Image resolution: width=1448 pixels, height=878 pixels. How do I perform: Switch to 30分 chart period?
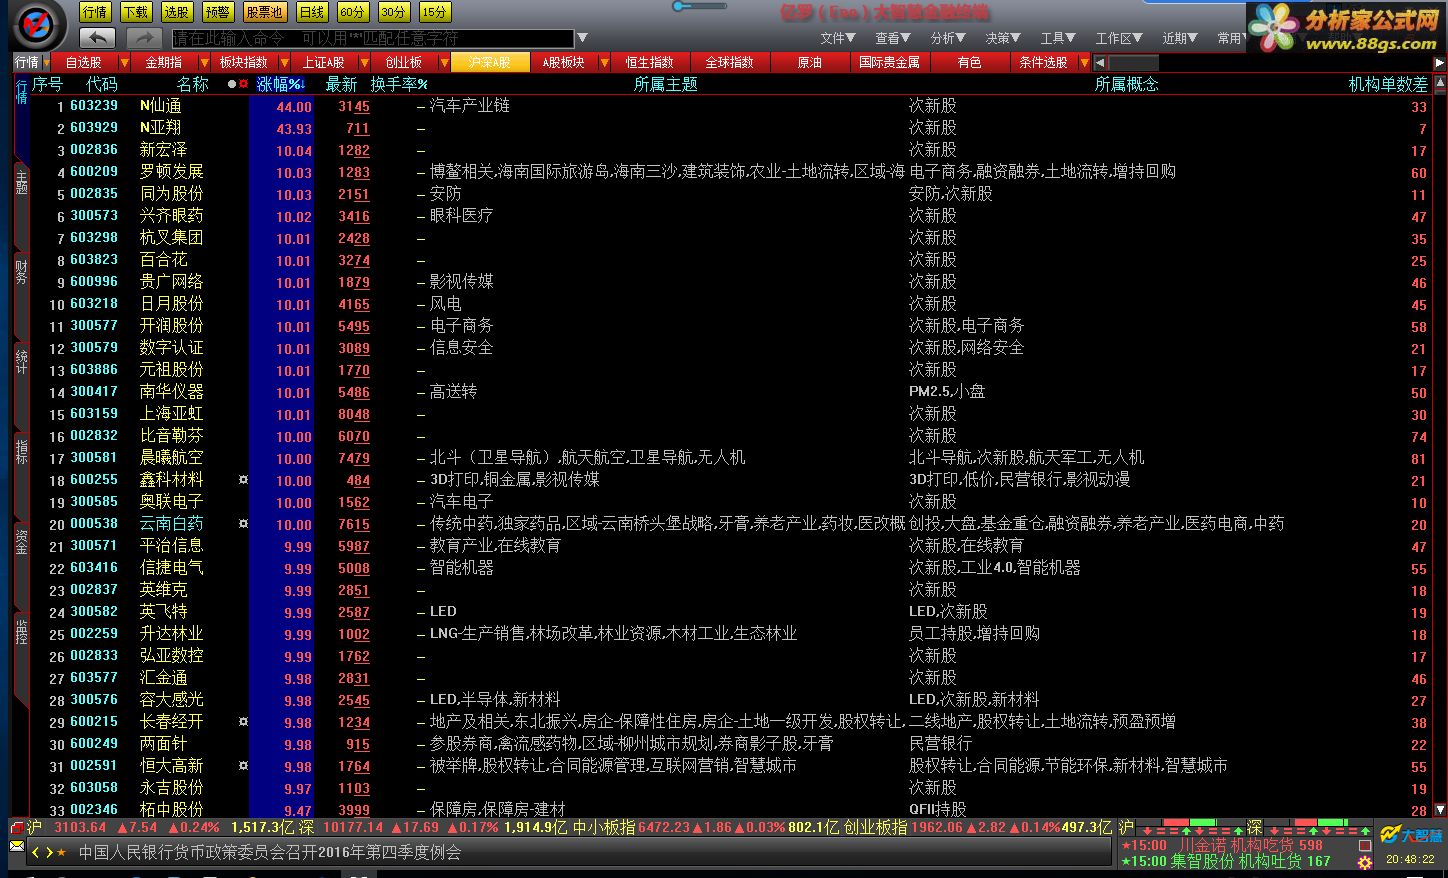pos(394,12)
